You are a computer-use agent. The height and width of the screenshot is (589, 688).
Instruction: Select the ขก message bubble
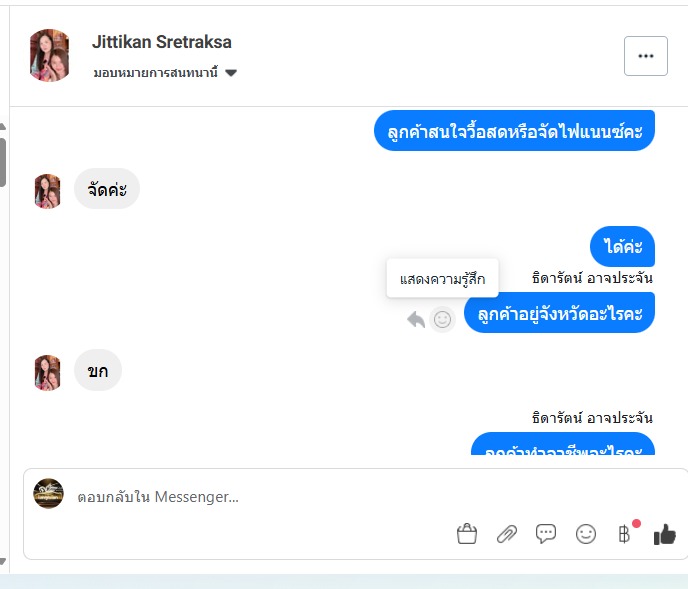click(98, 370)
